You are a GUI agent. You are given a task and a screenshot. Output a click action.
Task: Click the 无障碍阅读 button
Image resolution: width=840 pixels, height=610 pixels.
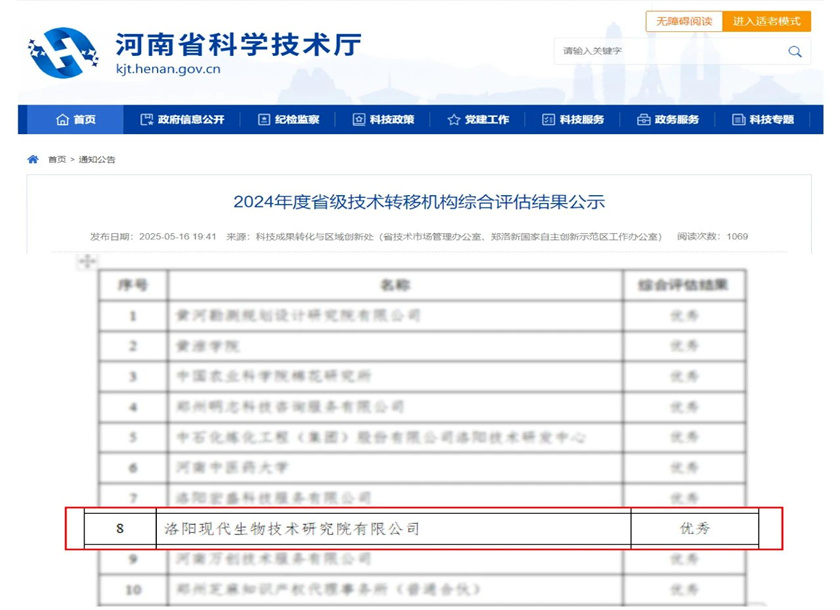(684, 21)
